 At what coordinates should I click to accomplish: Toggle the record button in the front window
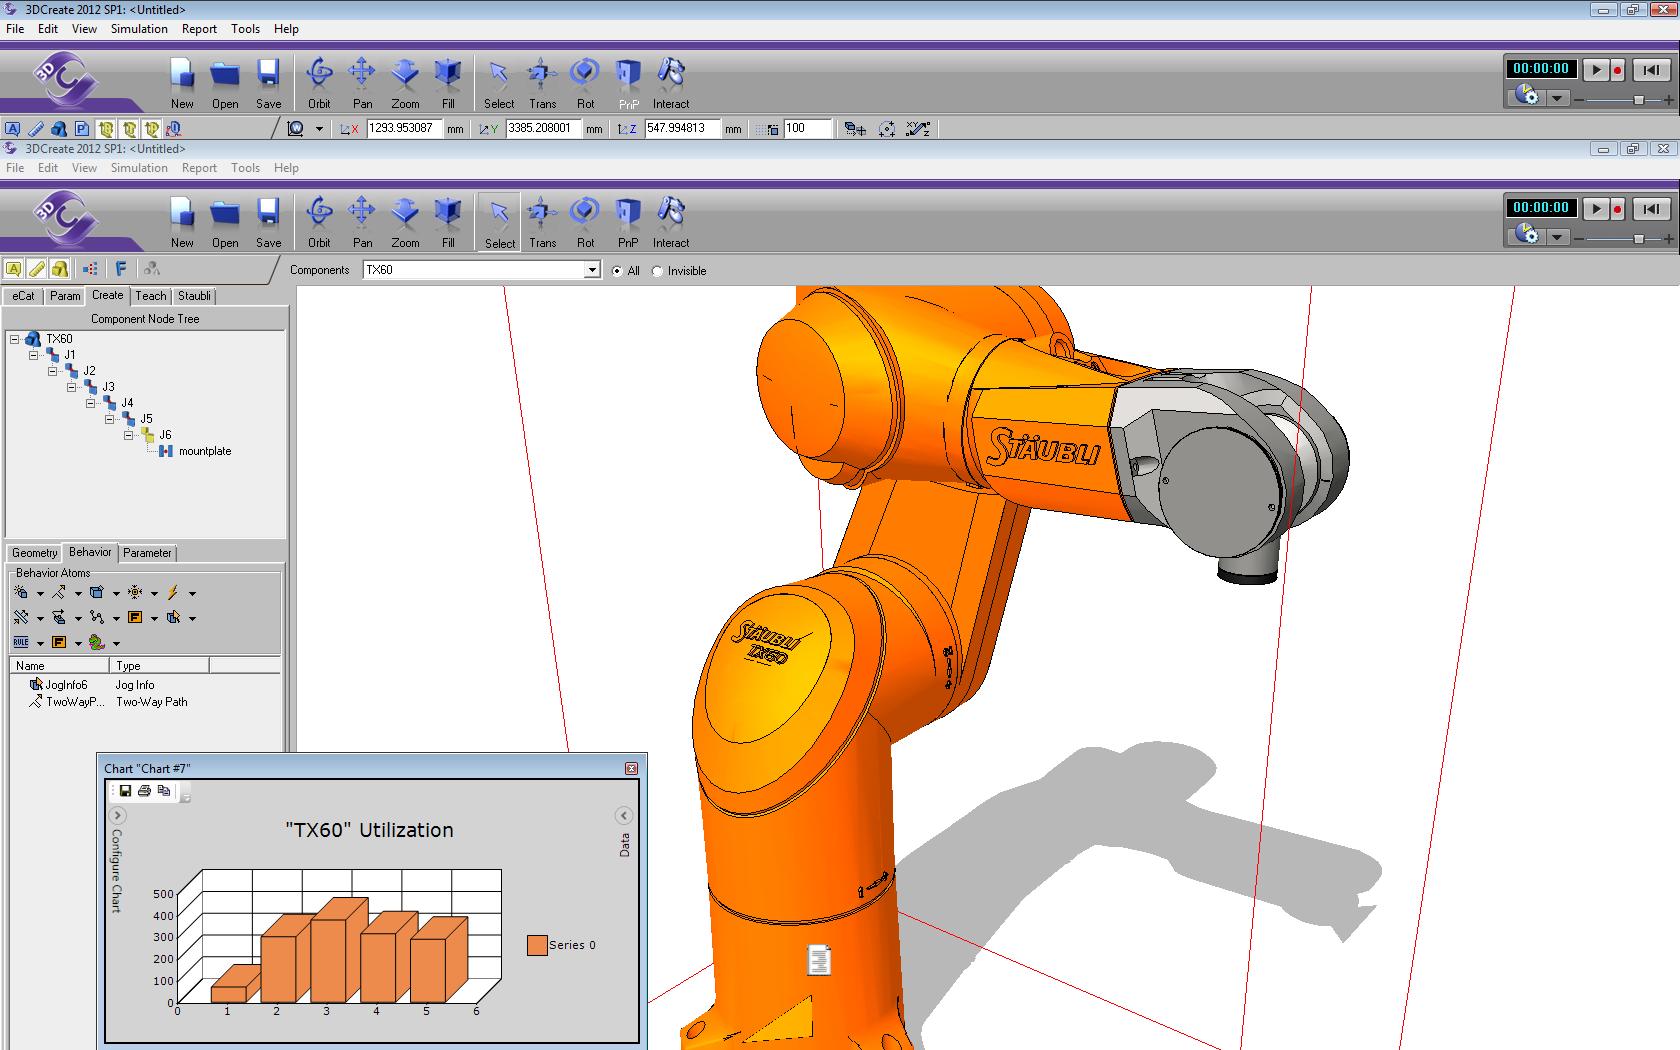(1617, 208)
